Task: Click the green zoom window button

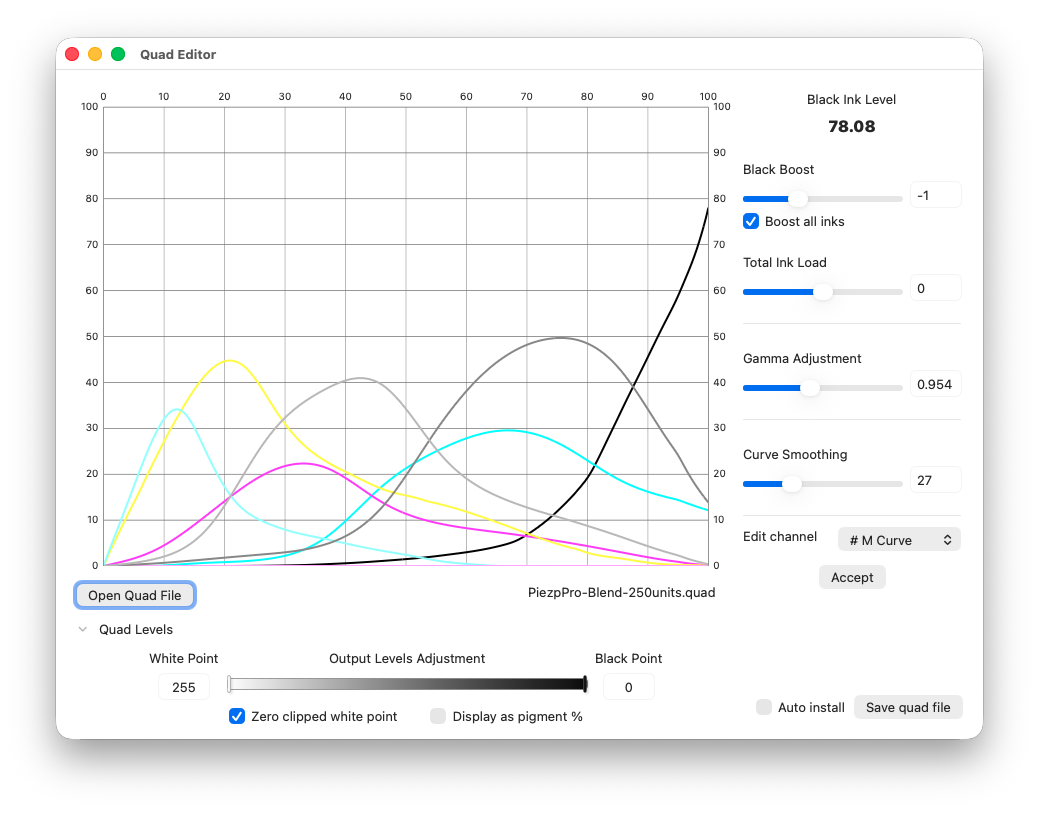Action: pos(118,54)
